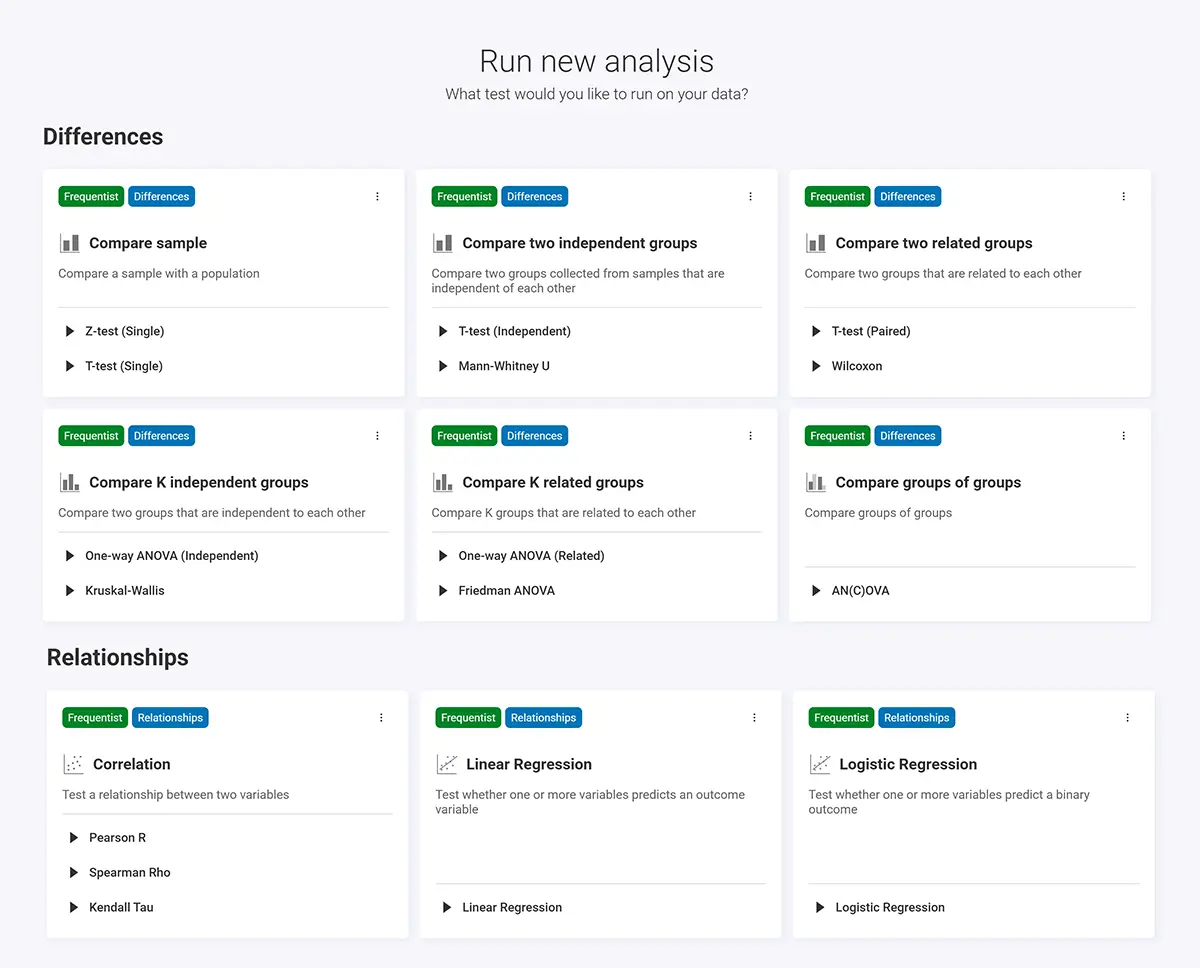Image resolution: width=1200 pixels, height=968 pixels.
Task: Click the scatter line icon beside Logistic Regression title
Action: [819, 764]
